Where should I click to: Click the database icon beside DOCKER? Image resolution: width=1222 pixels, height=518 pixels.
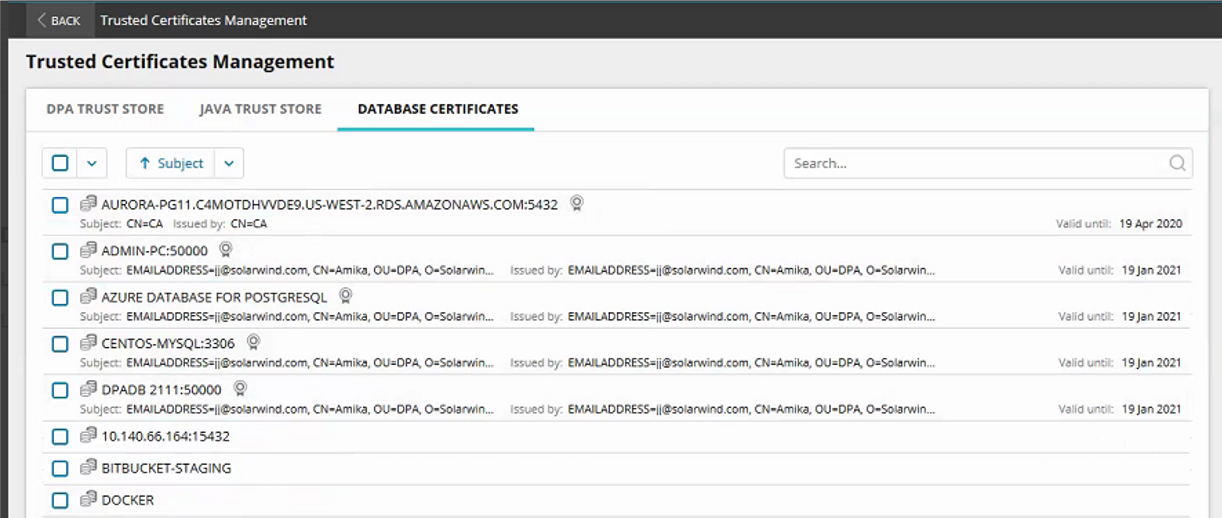(x=88, y=499)
